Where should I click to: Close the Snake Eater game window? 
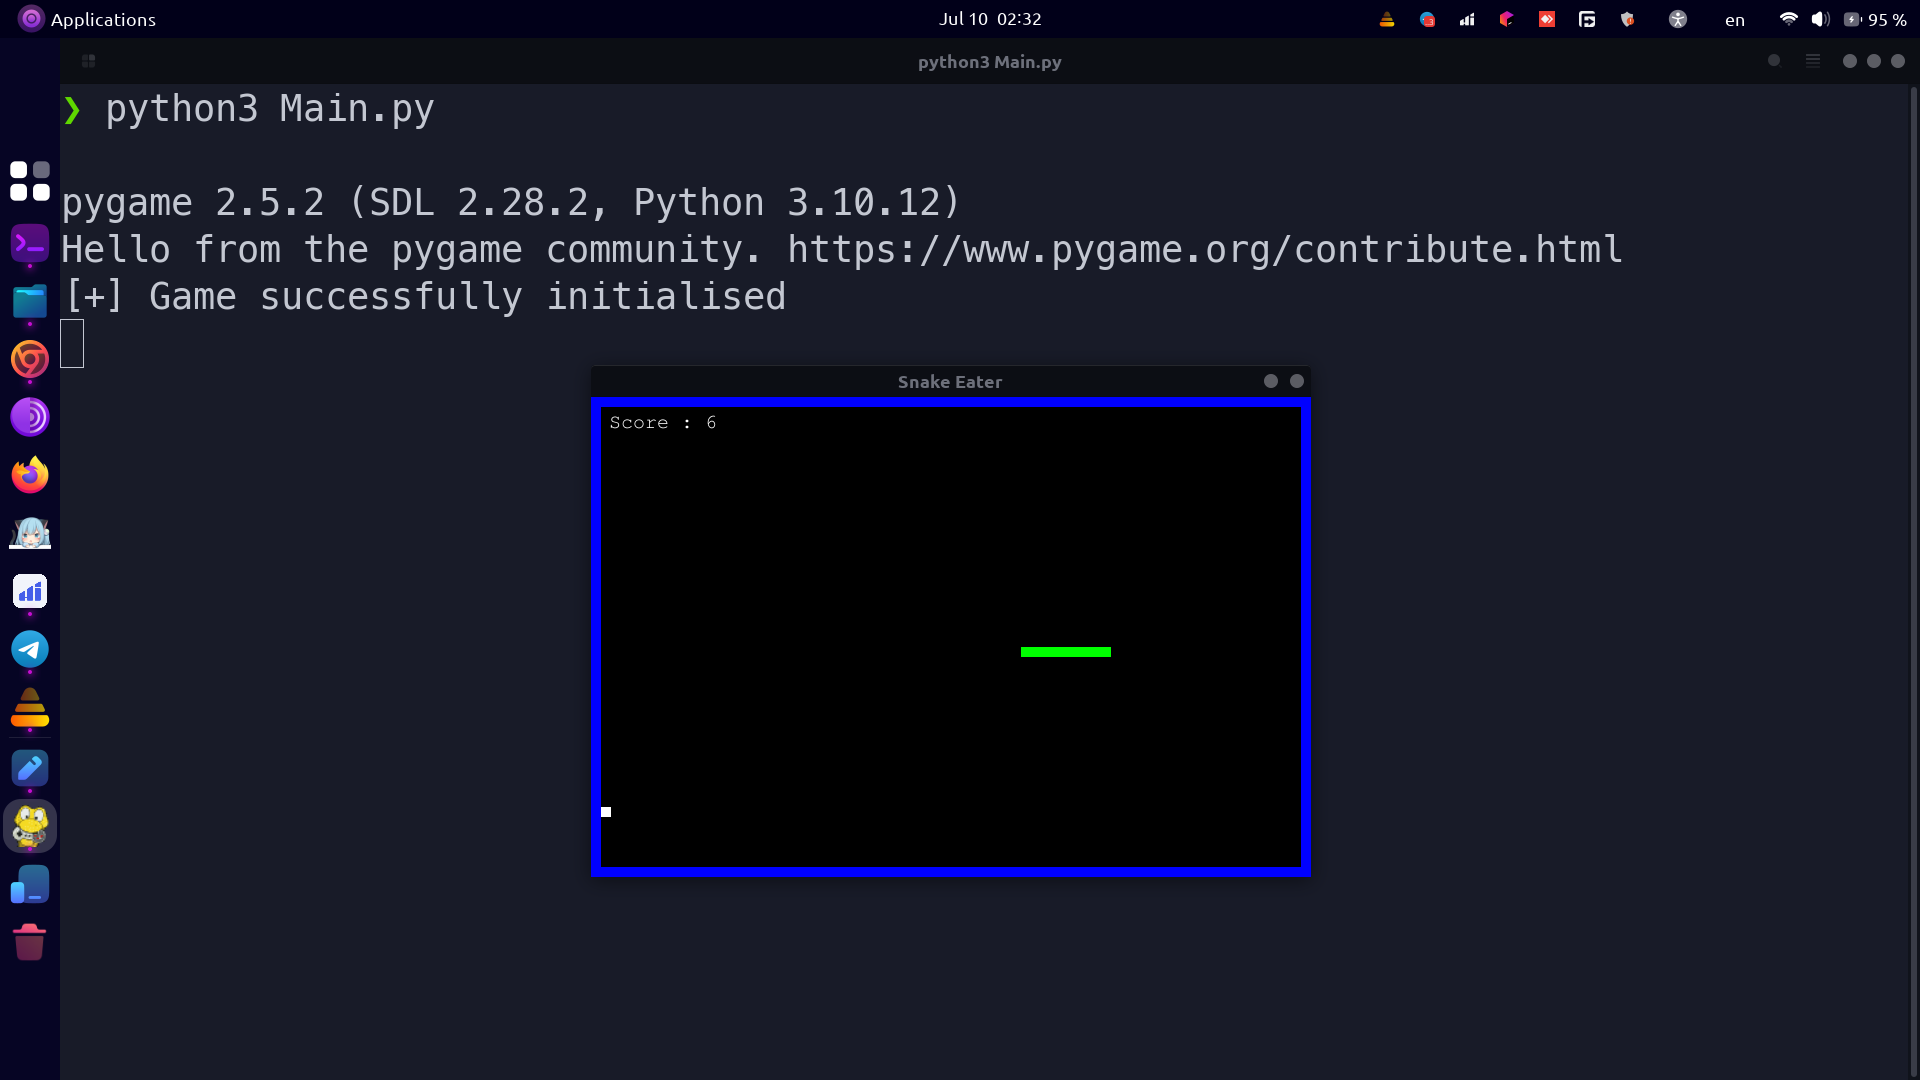pos(1297,381)
